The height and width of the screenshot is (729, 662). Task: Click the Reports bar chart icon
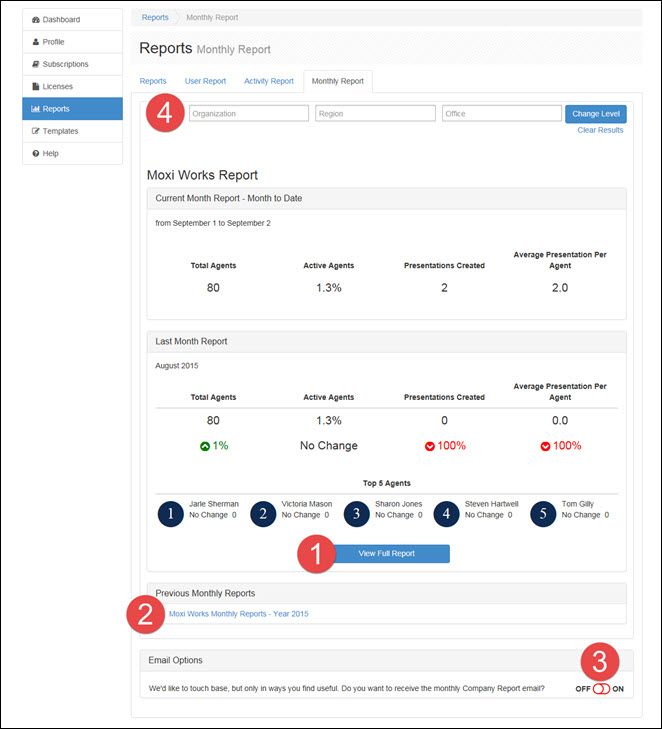click(35, 109)
